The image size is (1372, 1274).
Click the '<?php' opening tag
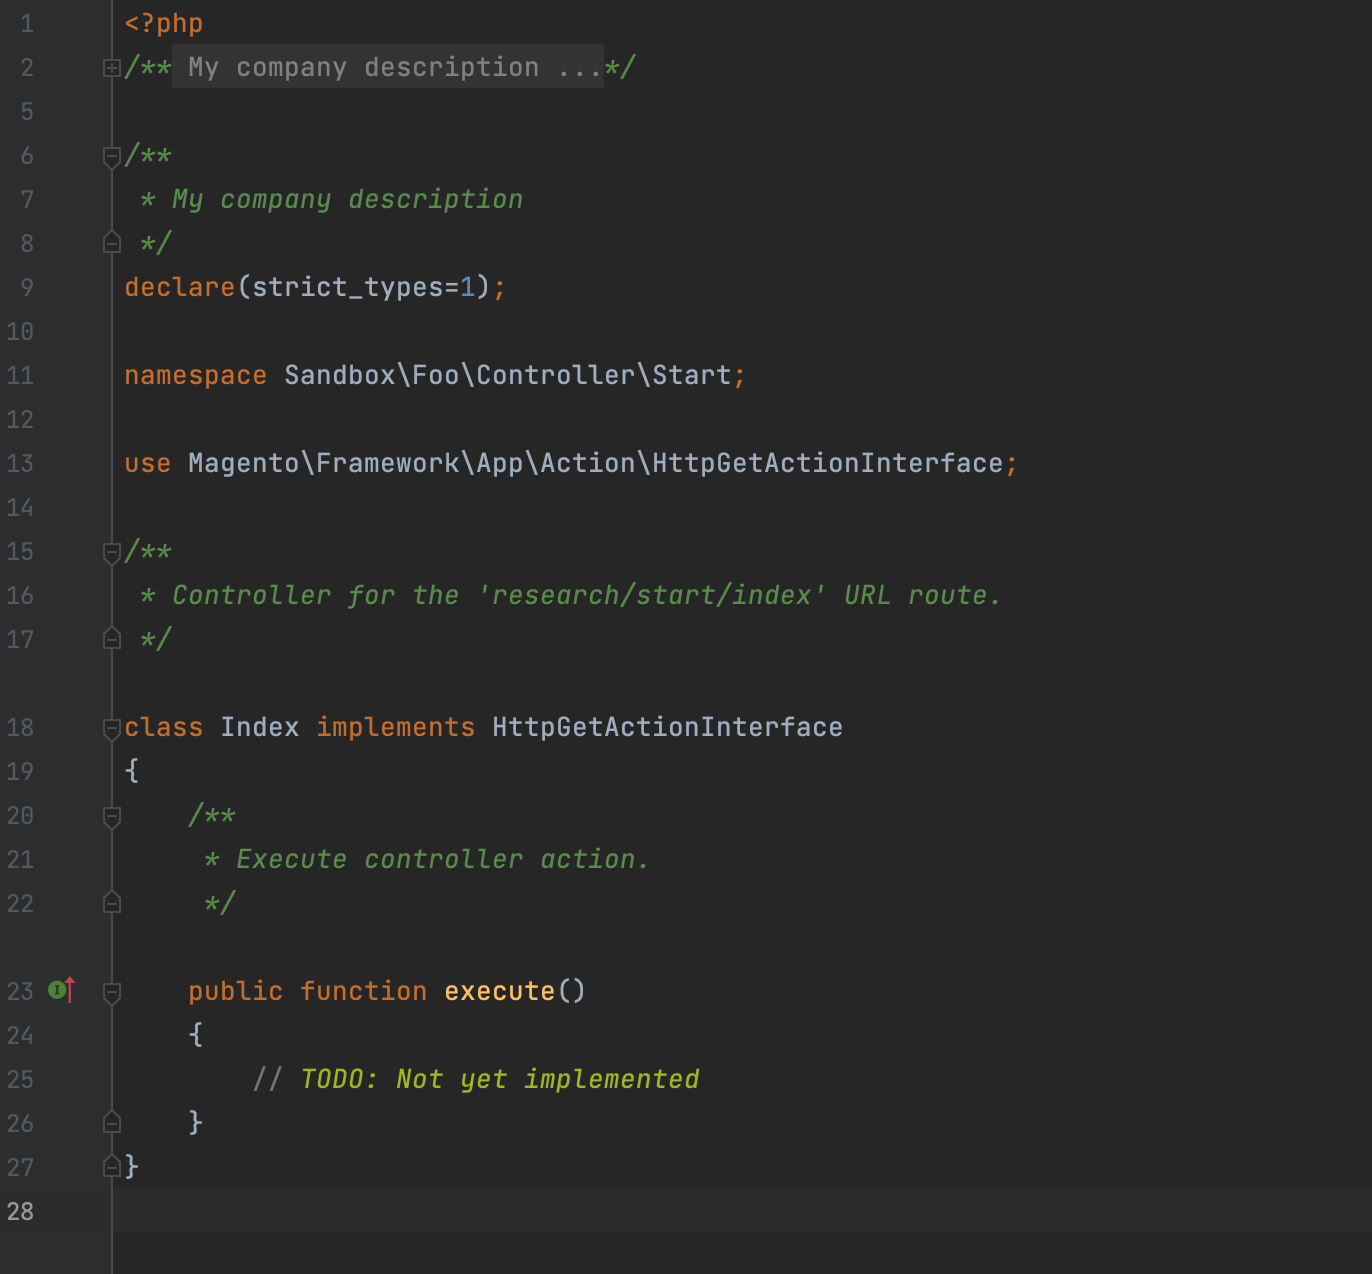point(164,23)
